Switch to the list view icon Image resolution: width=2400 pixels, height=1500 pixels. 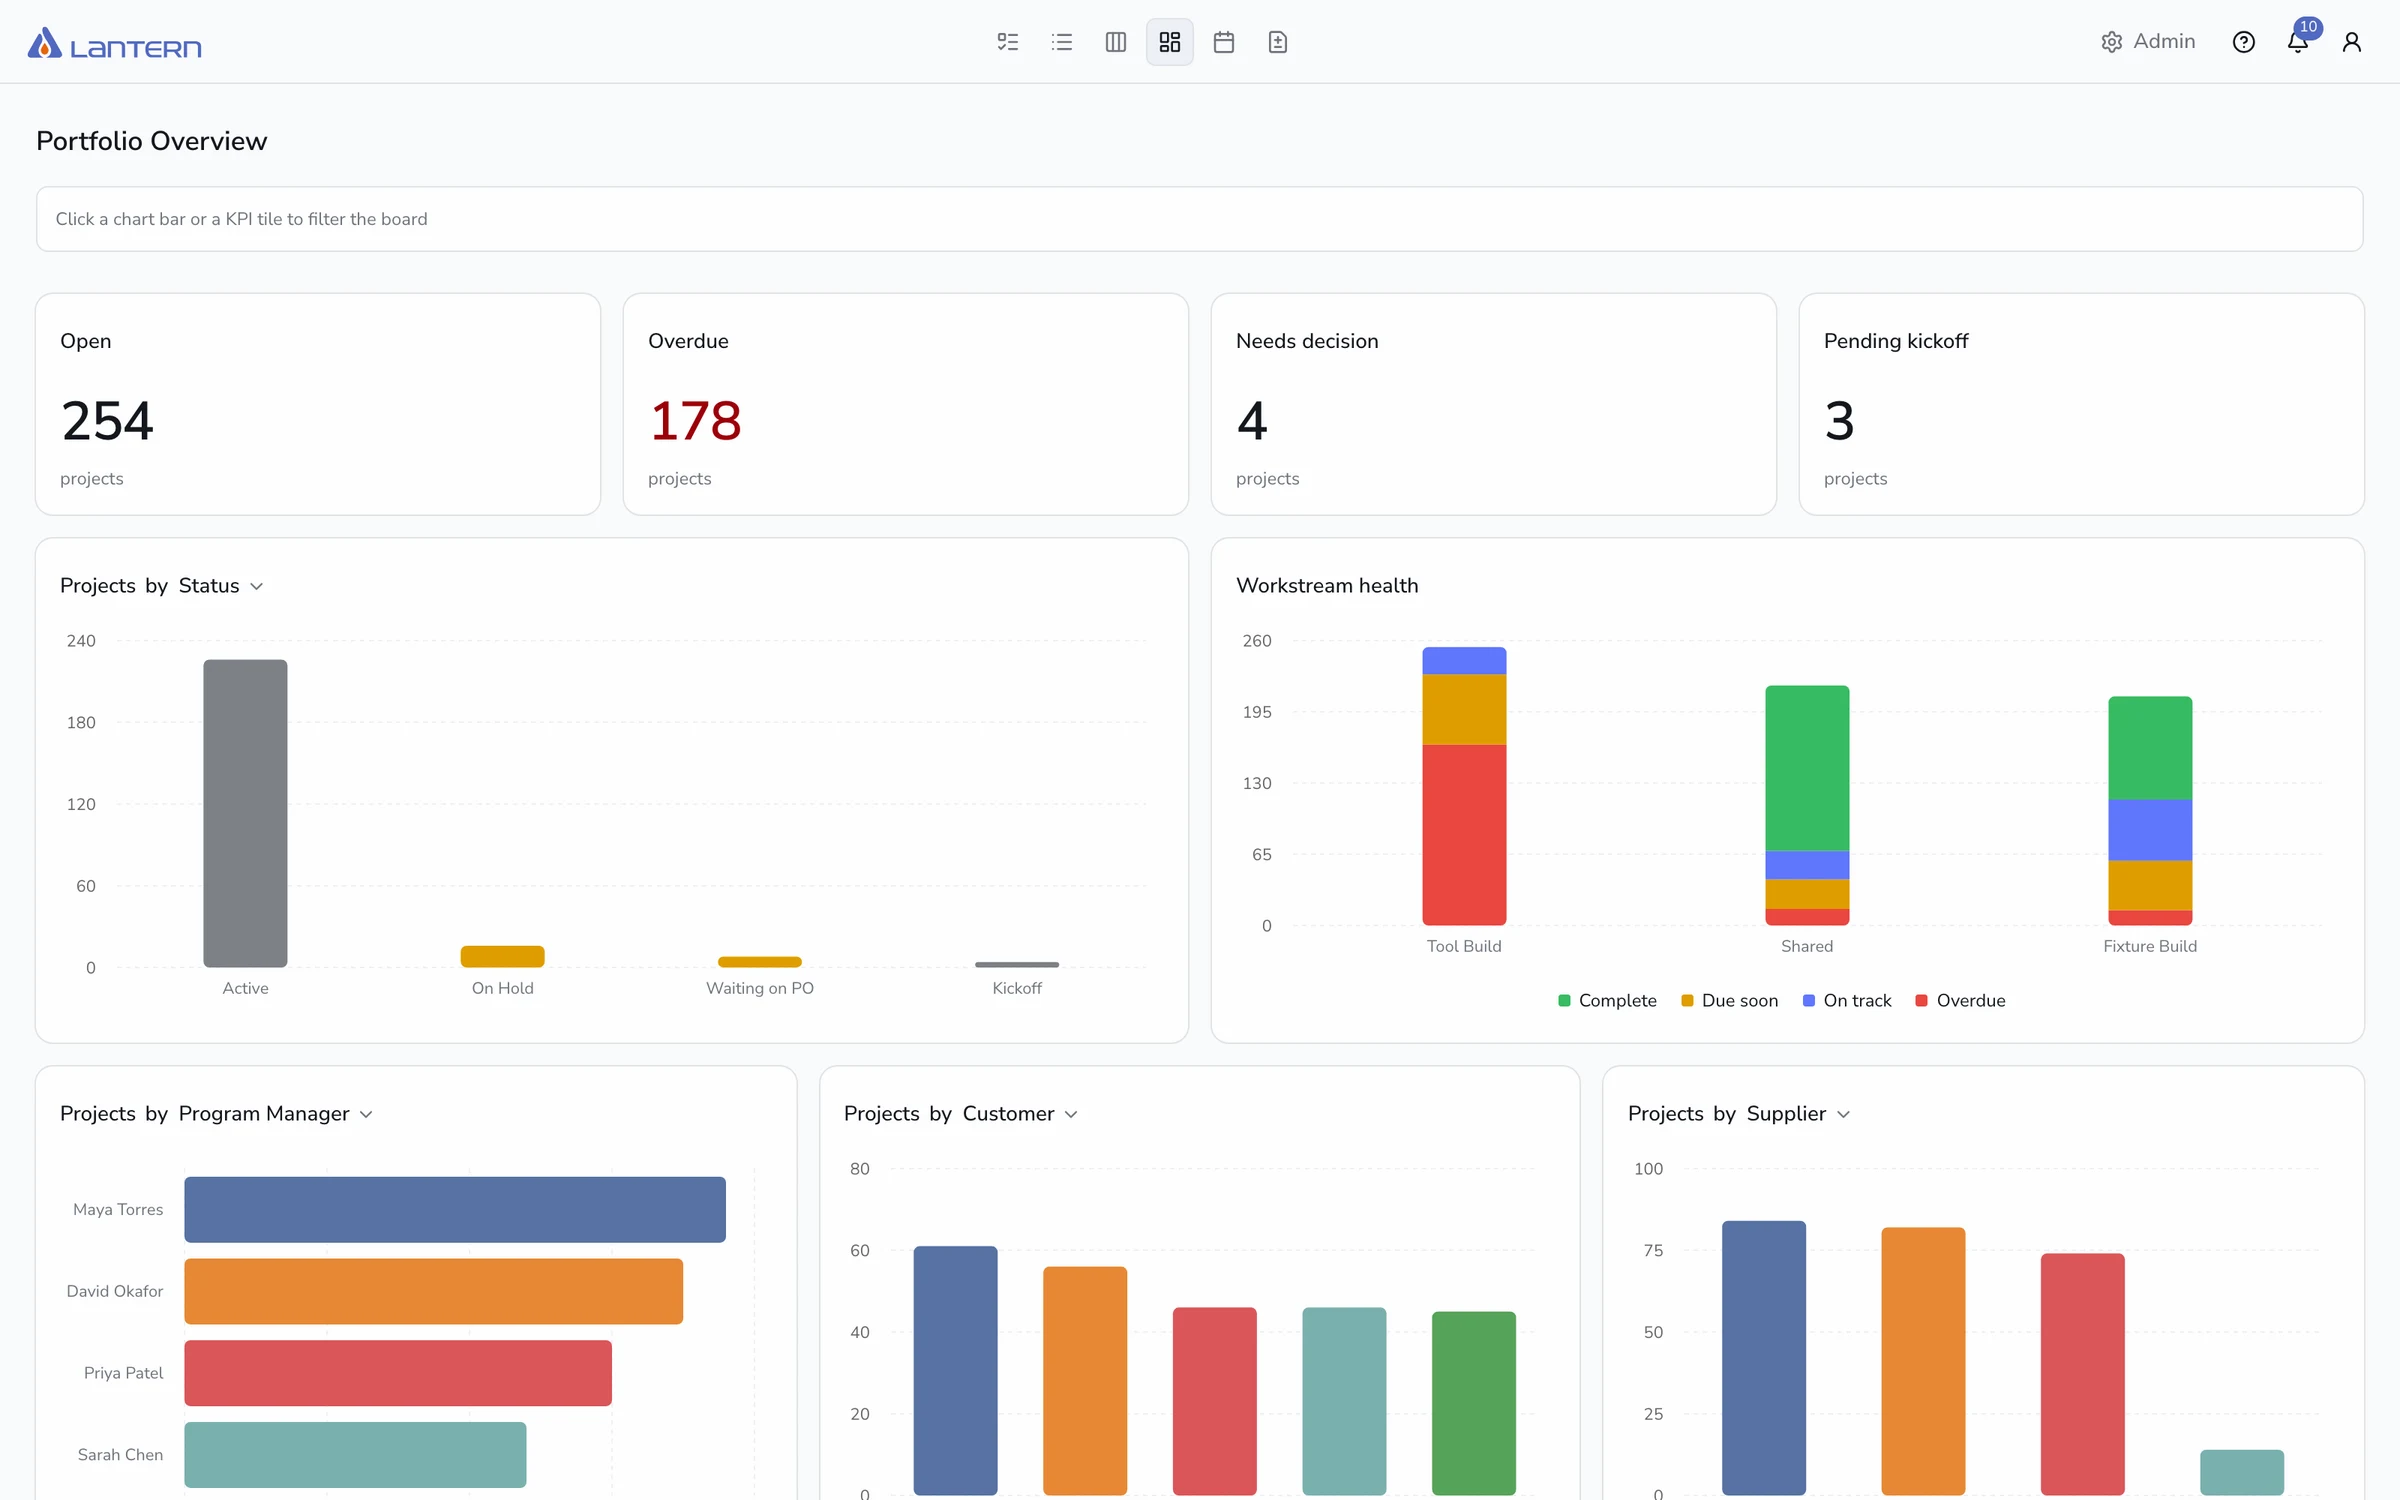[1062, 42]
